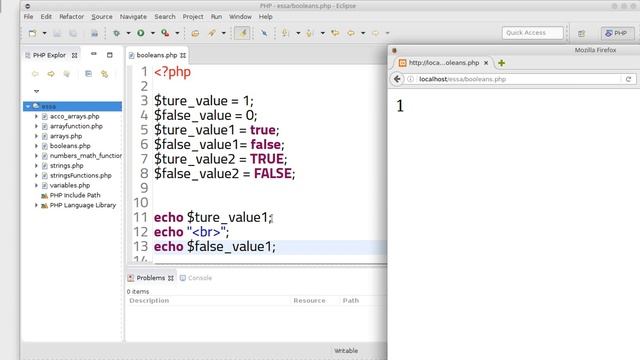Click the Debug bug icon
This screenshot has width=640, height=360.
click(116, 33)
